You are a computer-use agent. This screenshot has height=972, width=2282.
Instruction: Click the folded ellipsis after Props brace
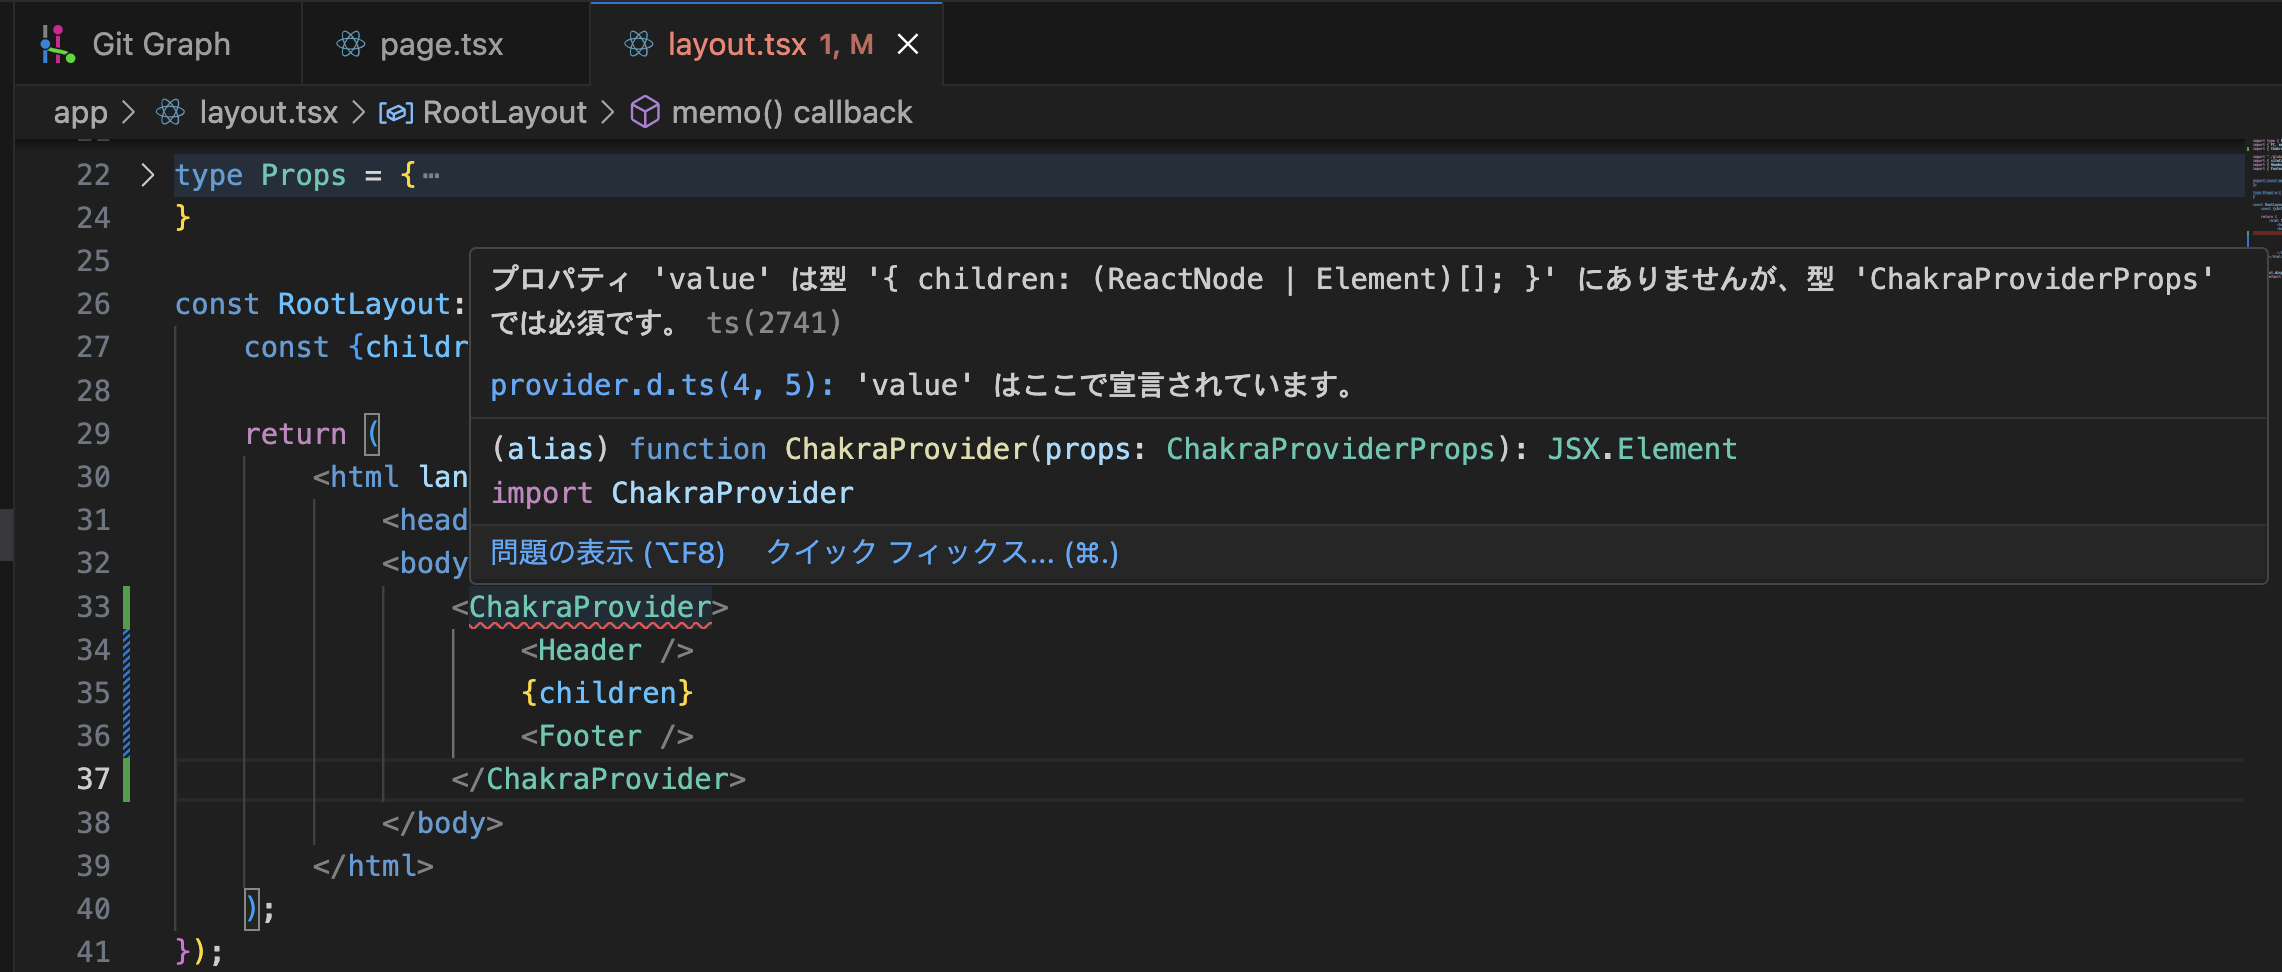pos(431,176)
